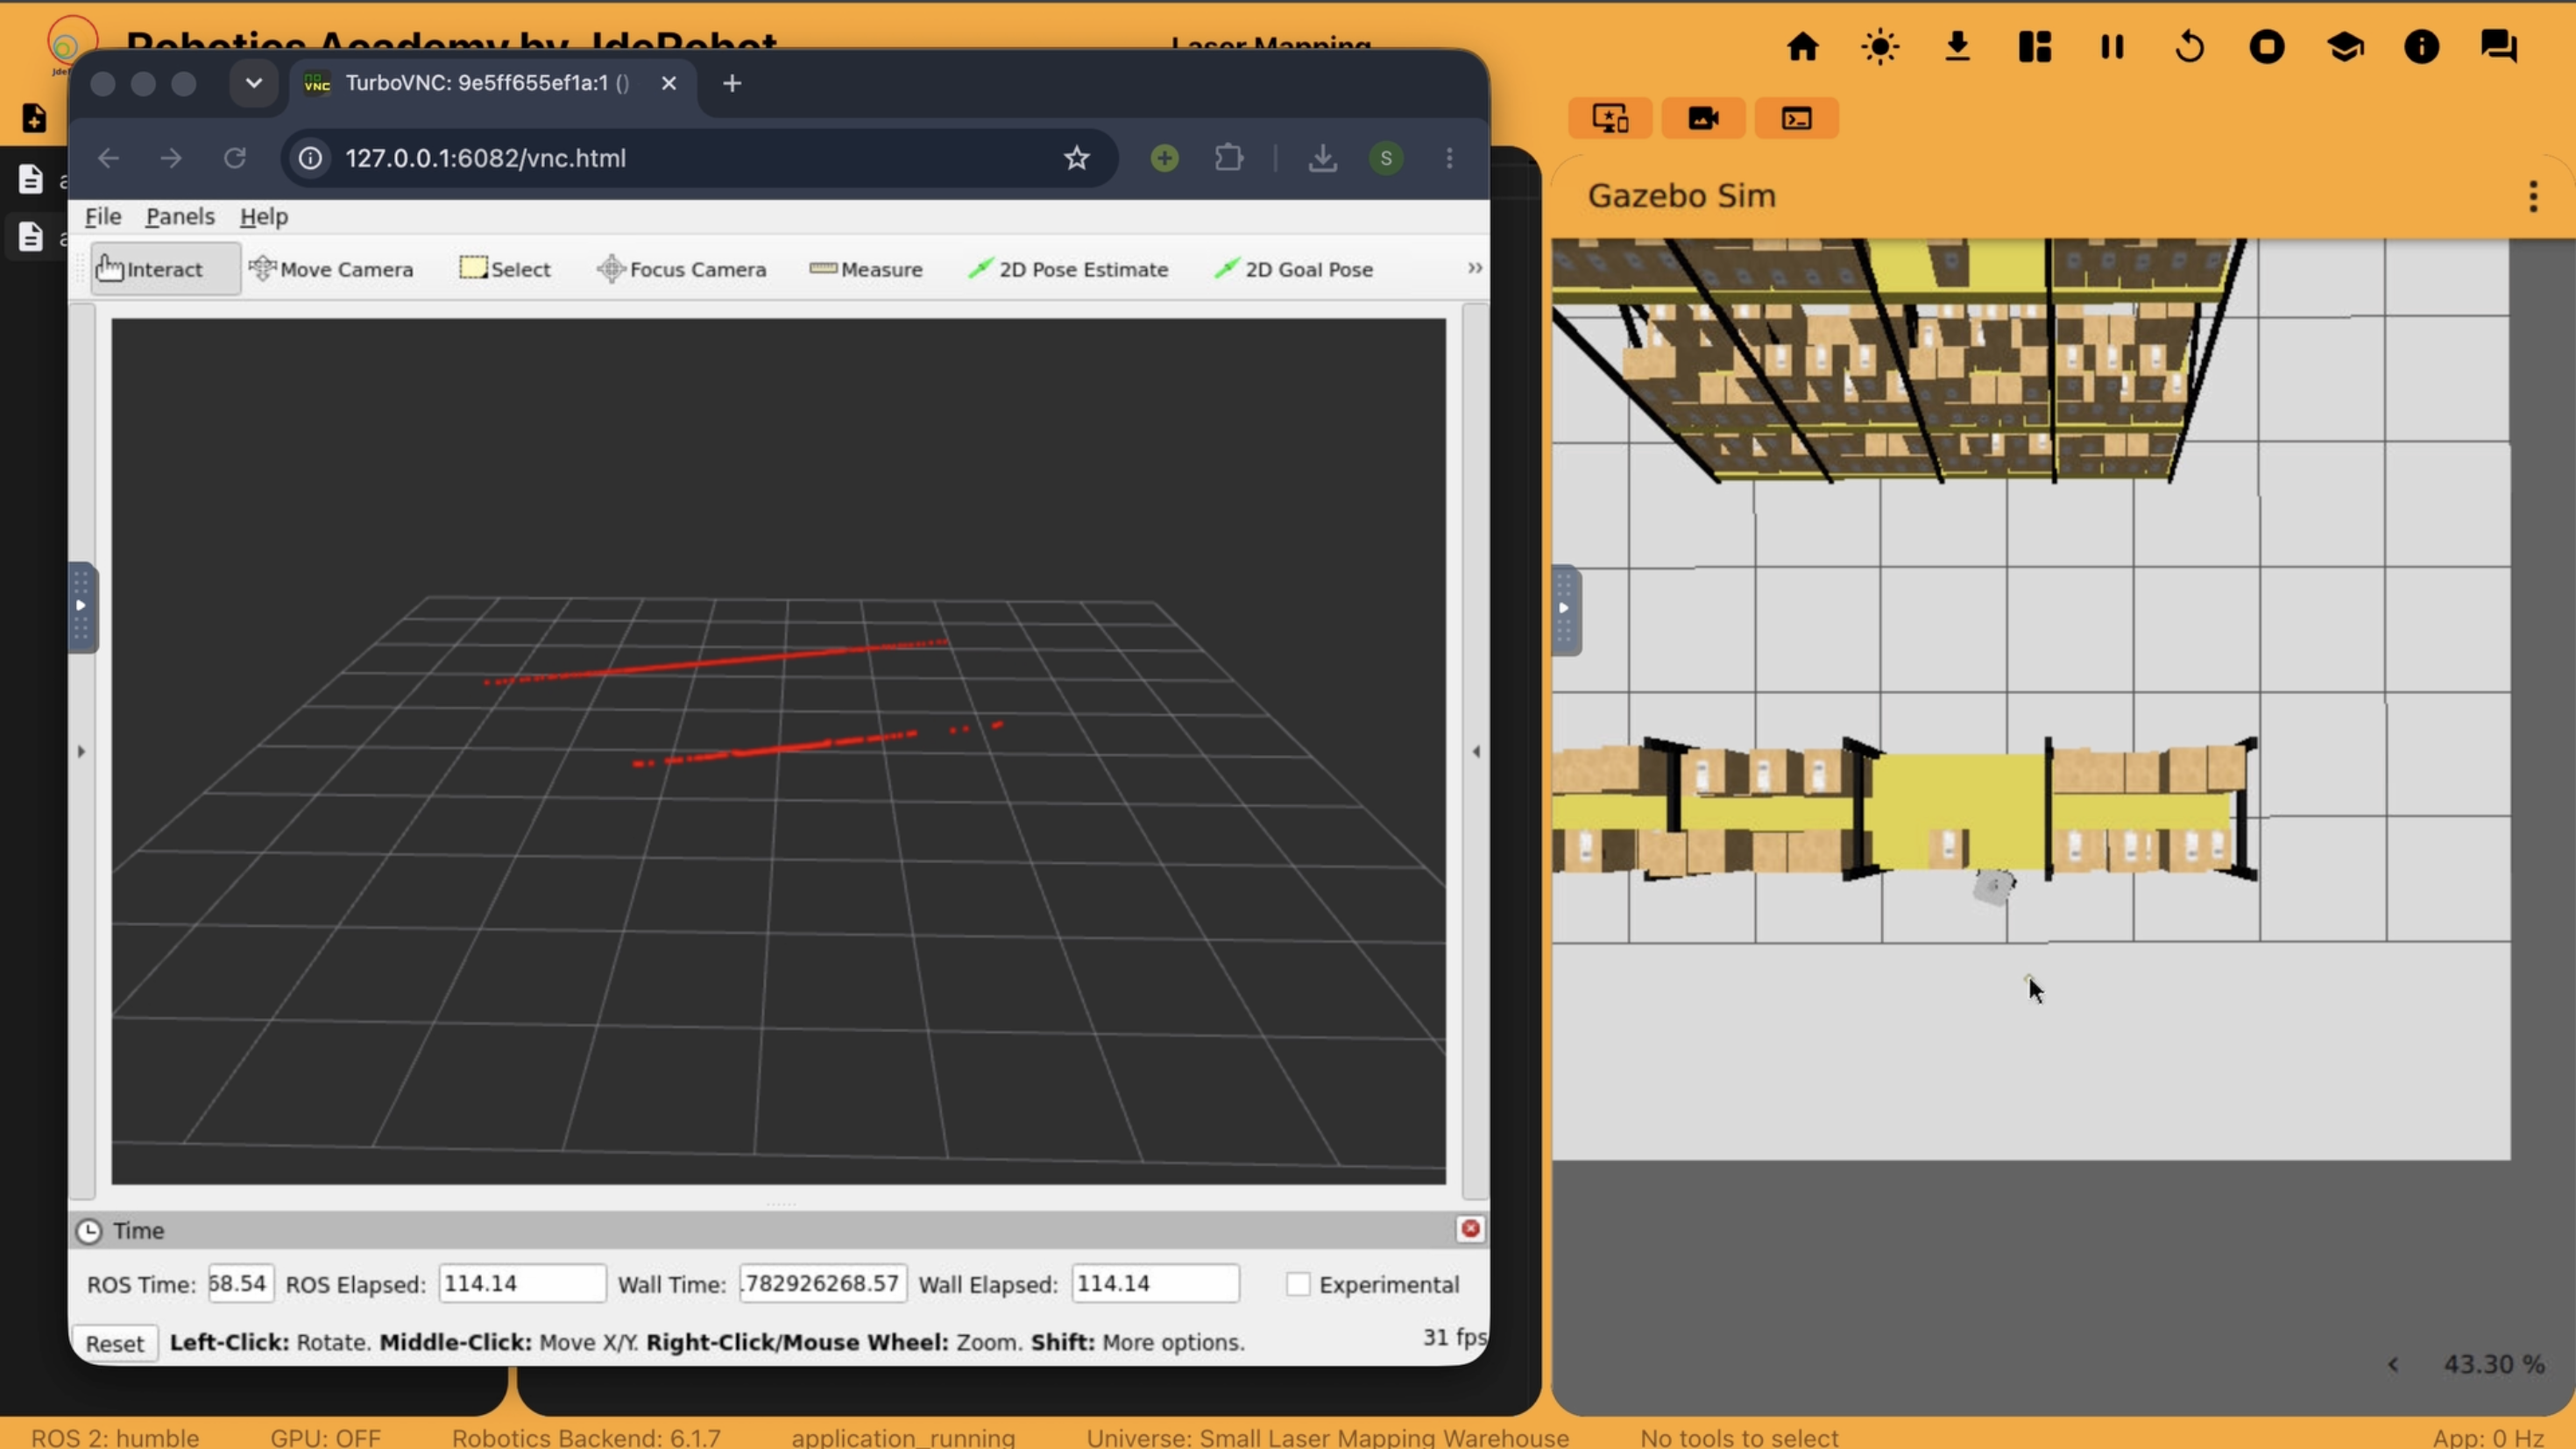Open the File menu in RViz
This screenshot has height=1449, width=2576.
click(x=103, y=216)
